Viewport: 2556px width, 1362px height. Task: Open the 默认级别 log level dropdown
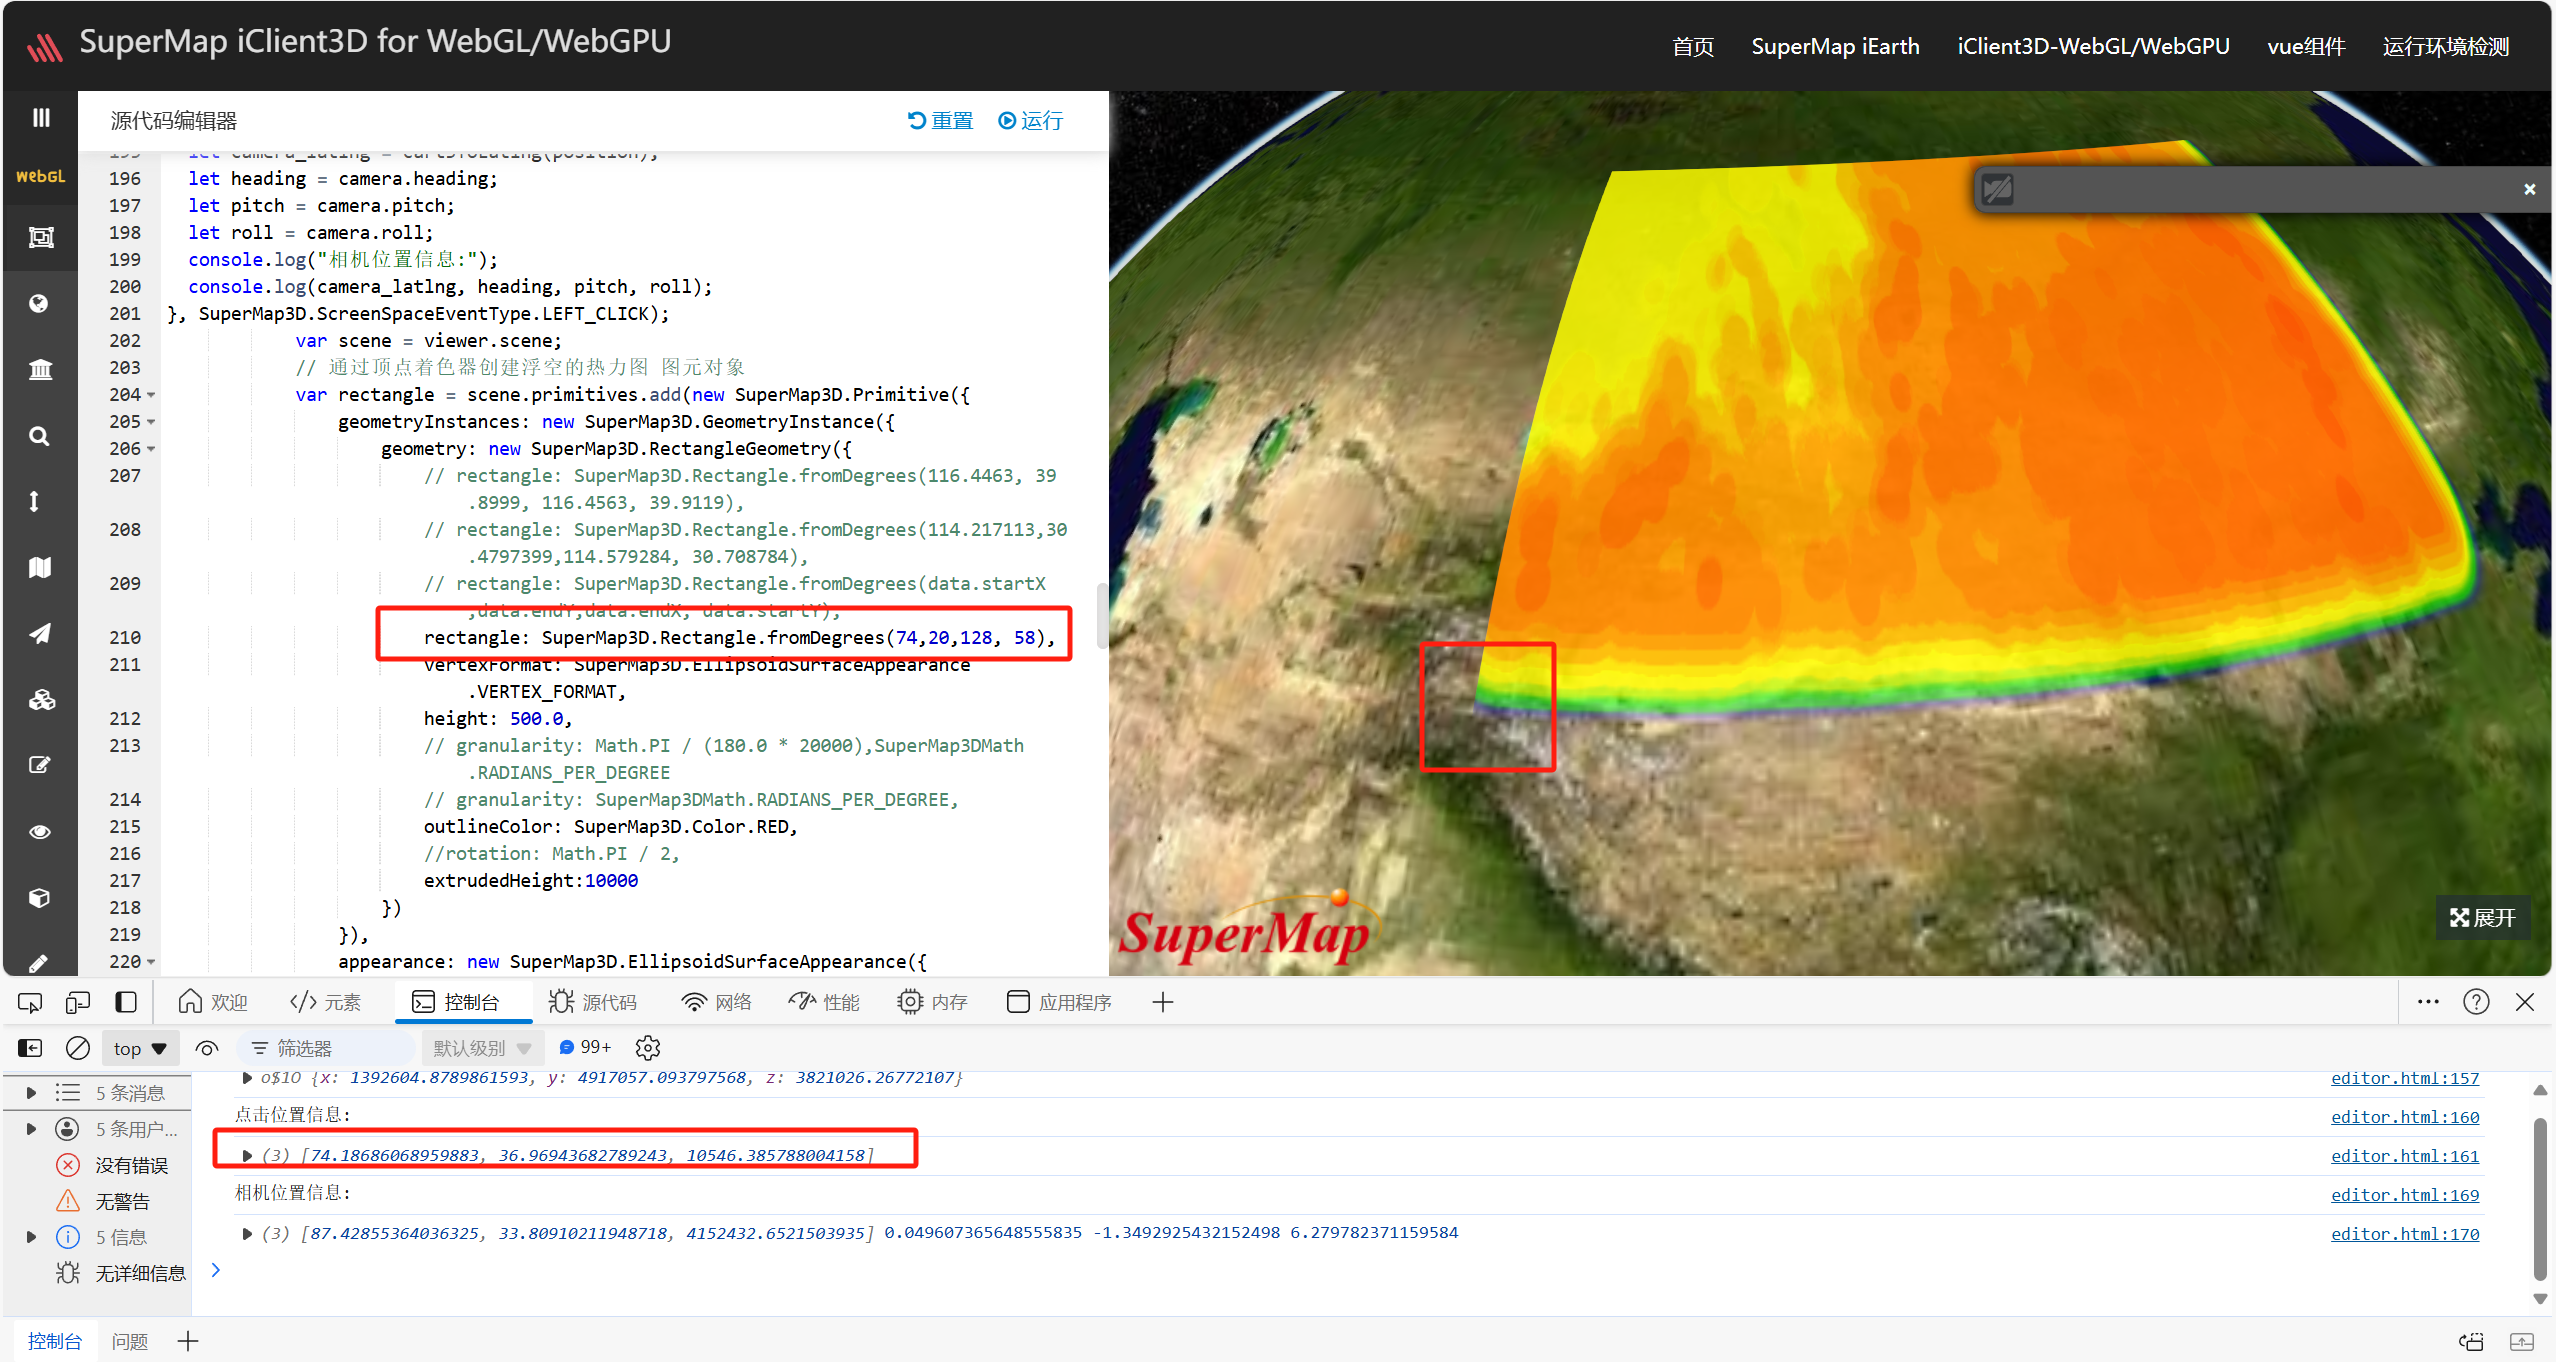click(482, 1048)
